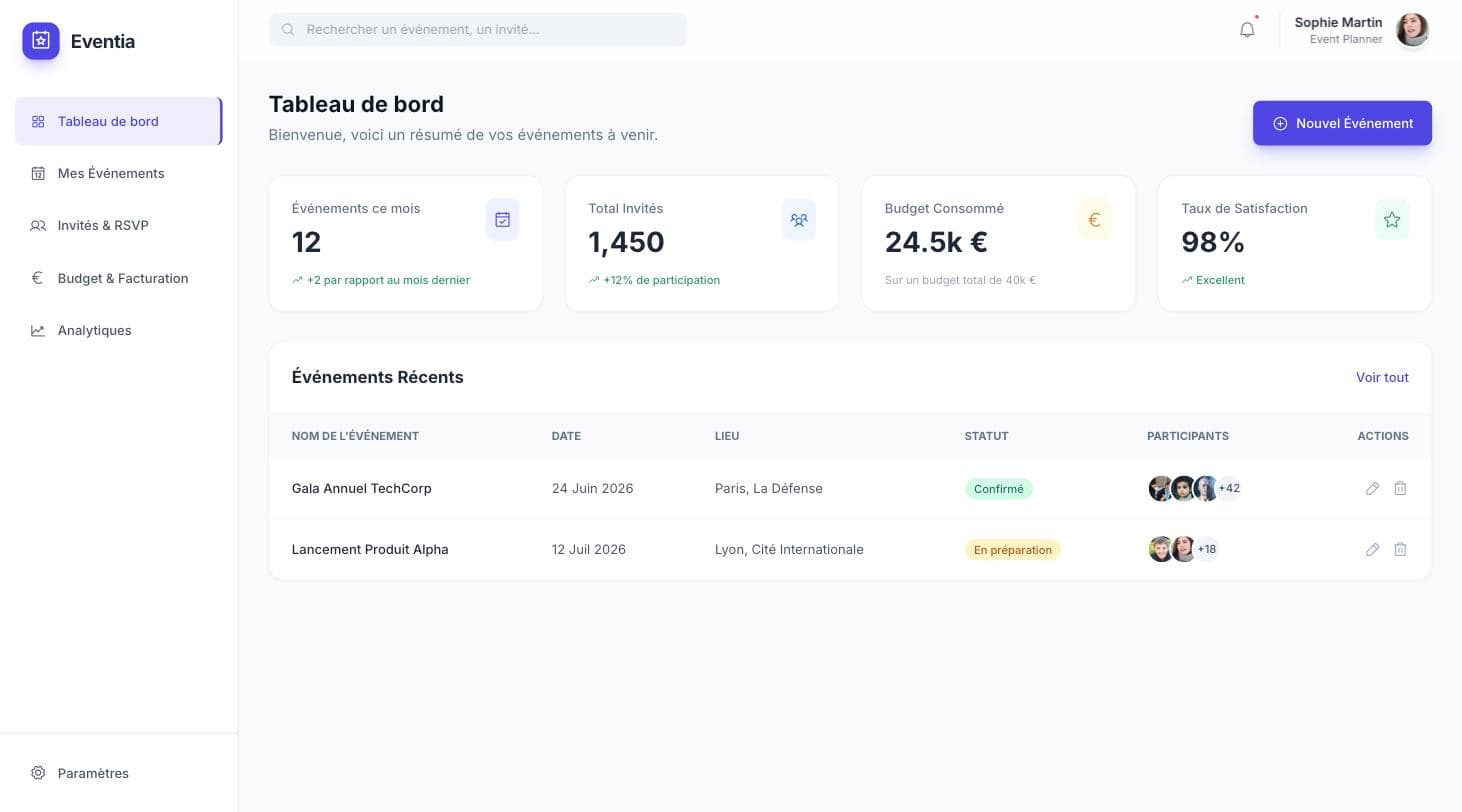Click the Eventia brand name
Image resolution: width=1462 pixels, height=812 pixels.
tap(103, 41)
